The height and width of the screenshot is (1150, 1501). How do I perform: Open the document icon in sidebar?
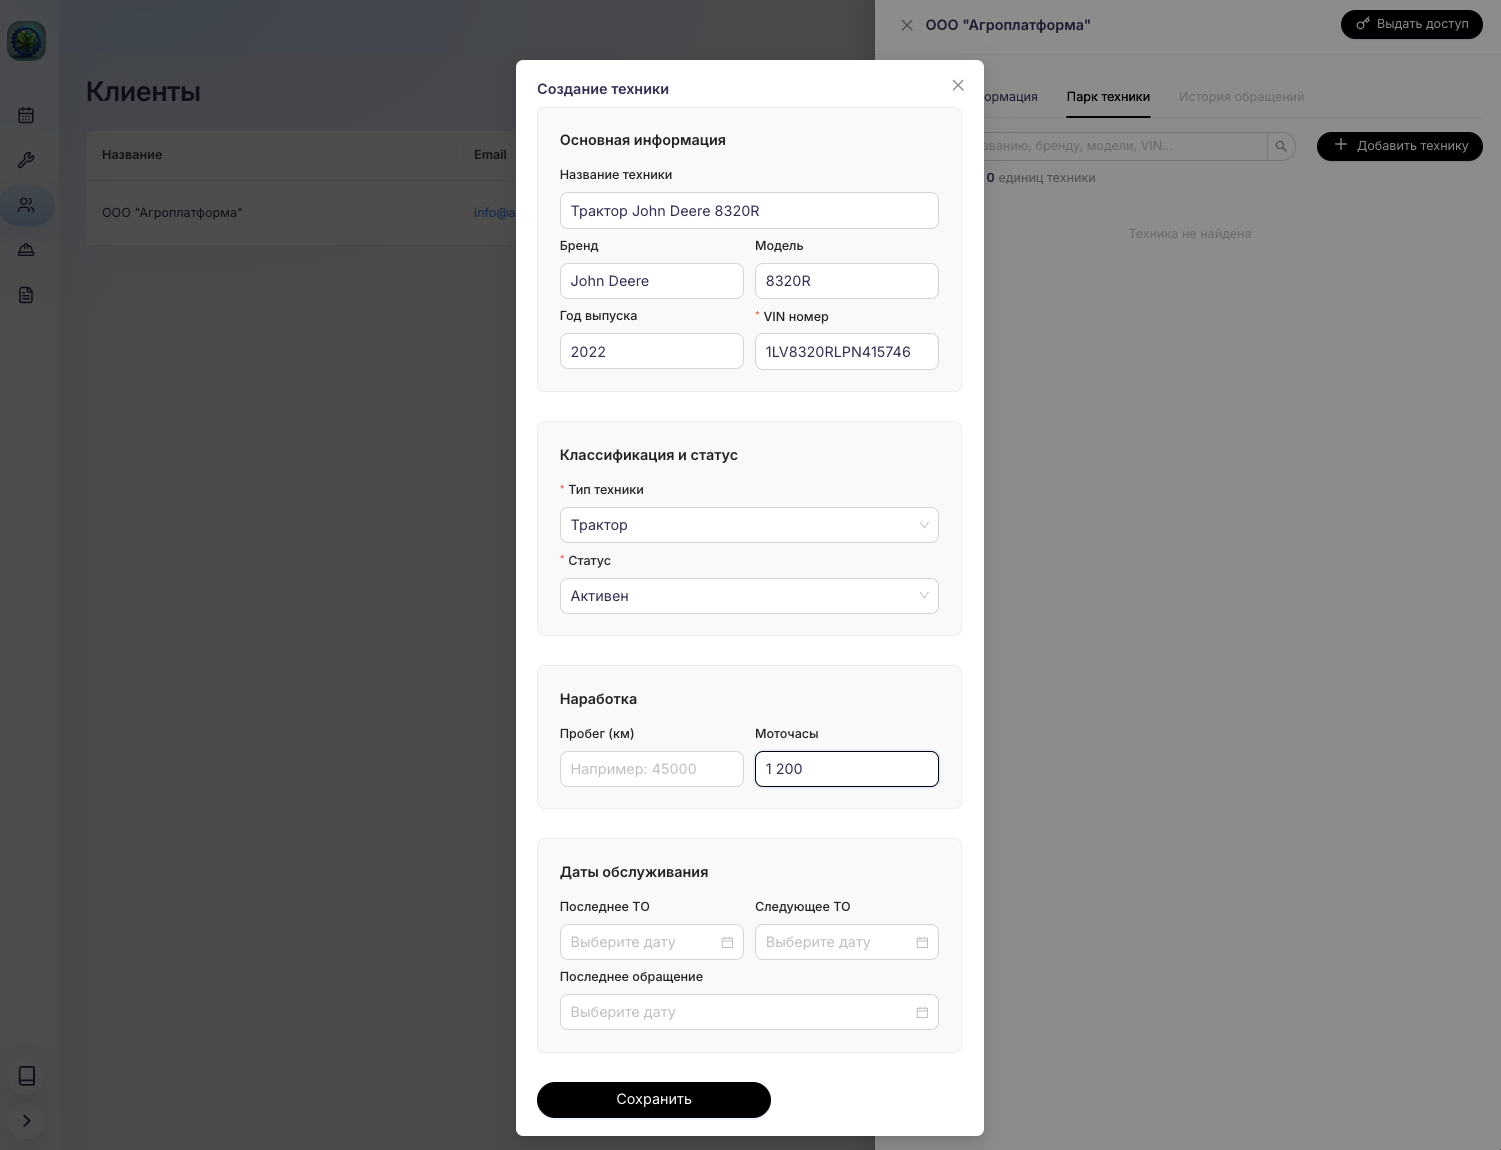(26, 295)
